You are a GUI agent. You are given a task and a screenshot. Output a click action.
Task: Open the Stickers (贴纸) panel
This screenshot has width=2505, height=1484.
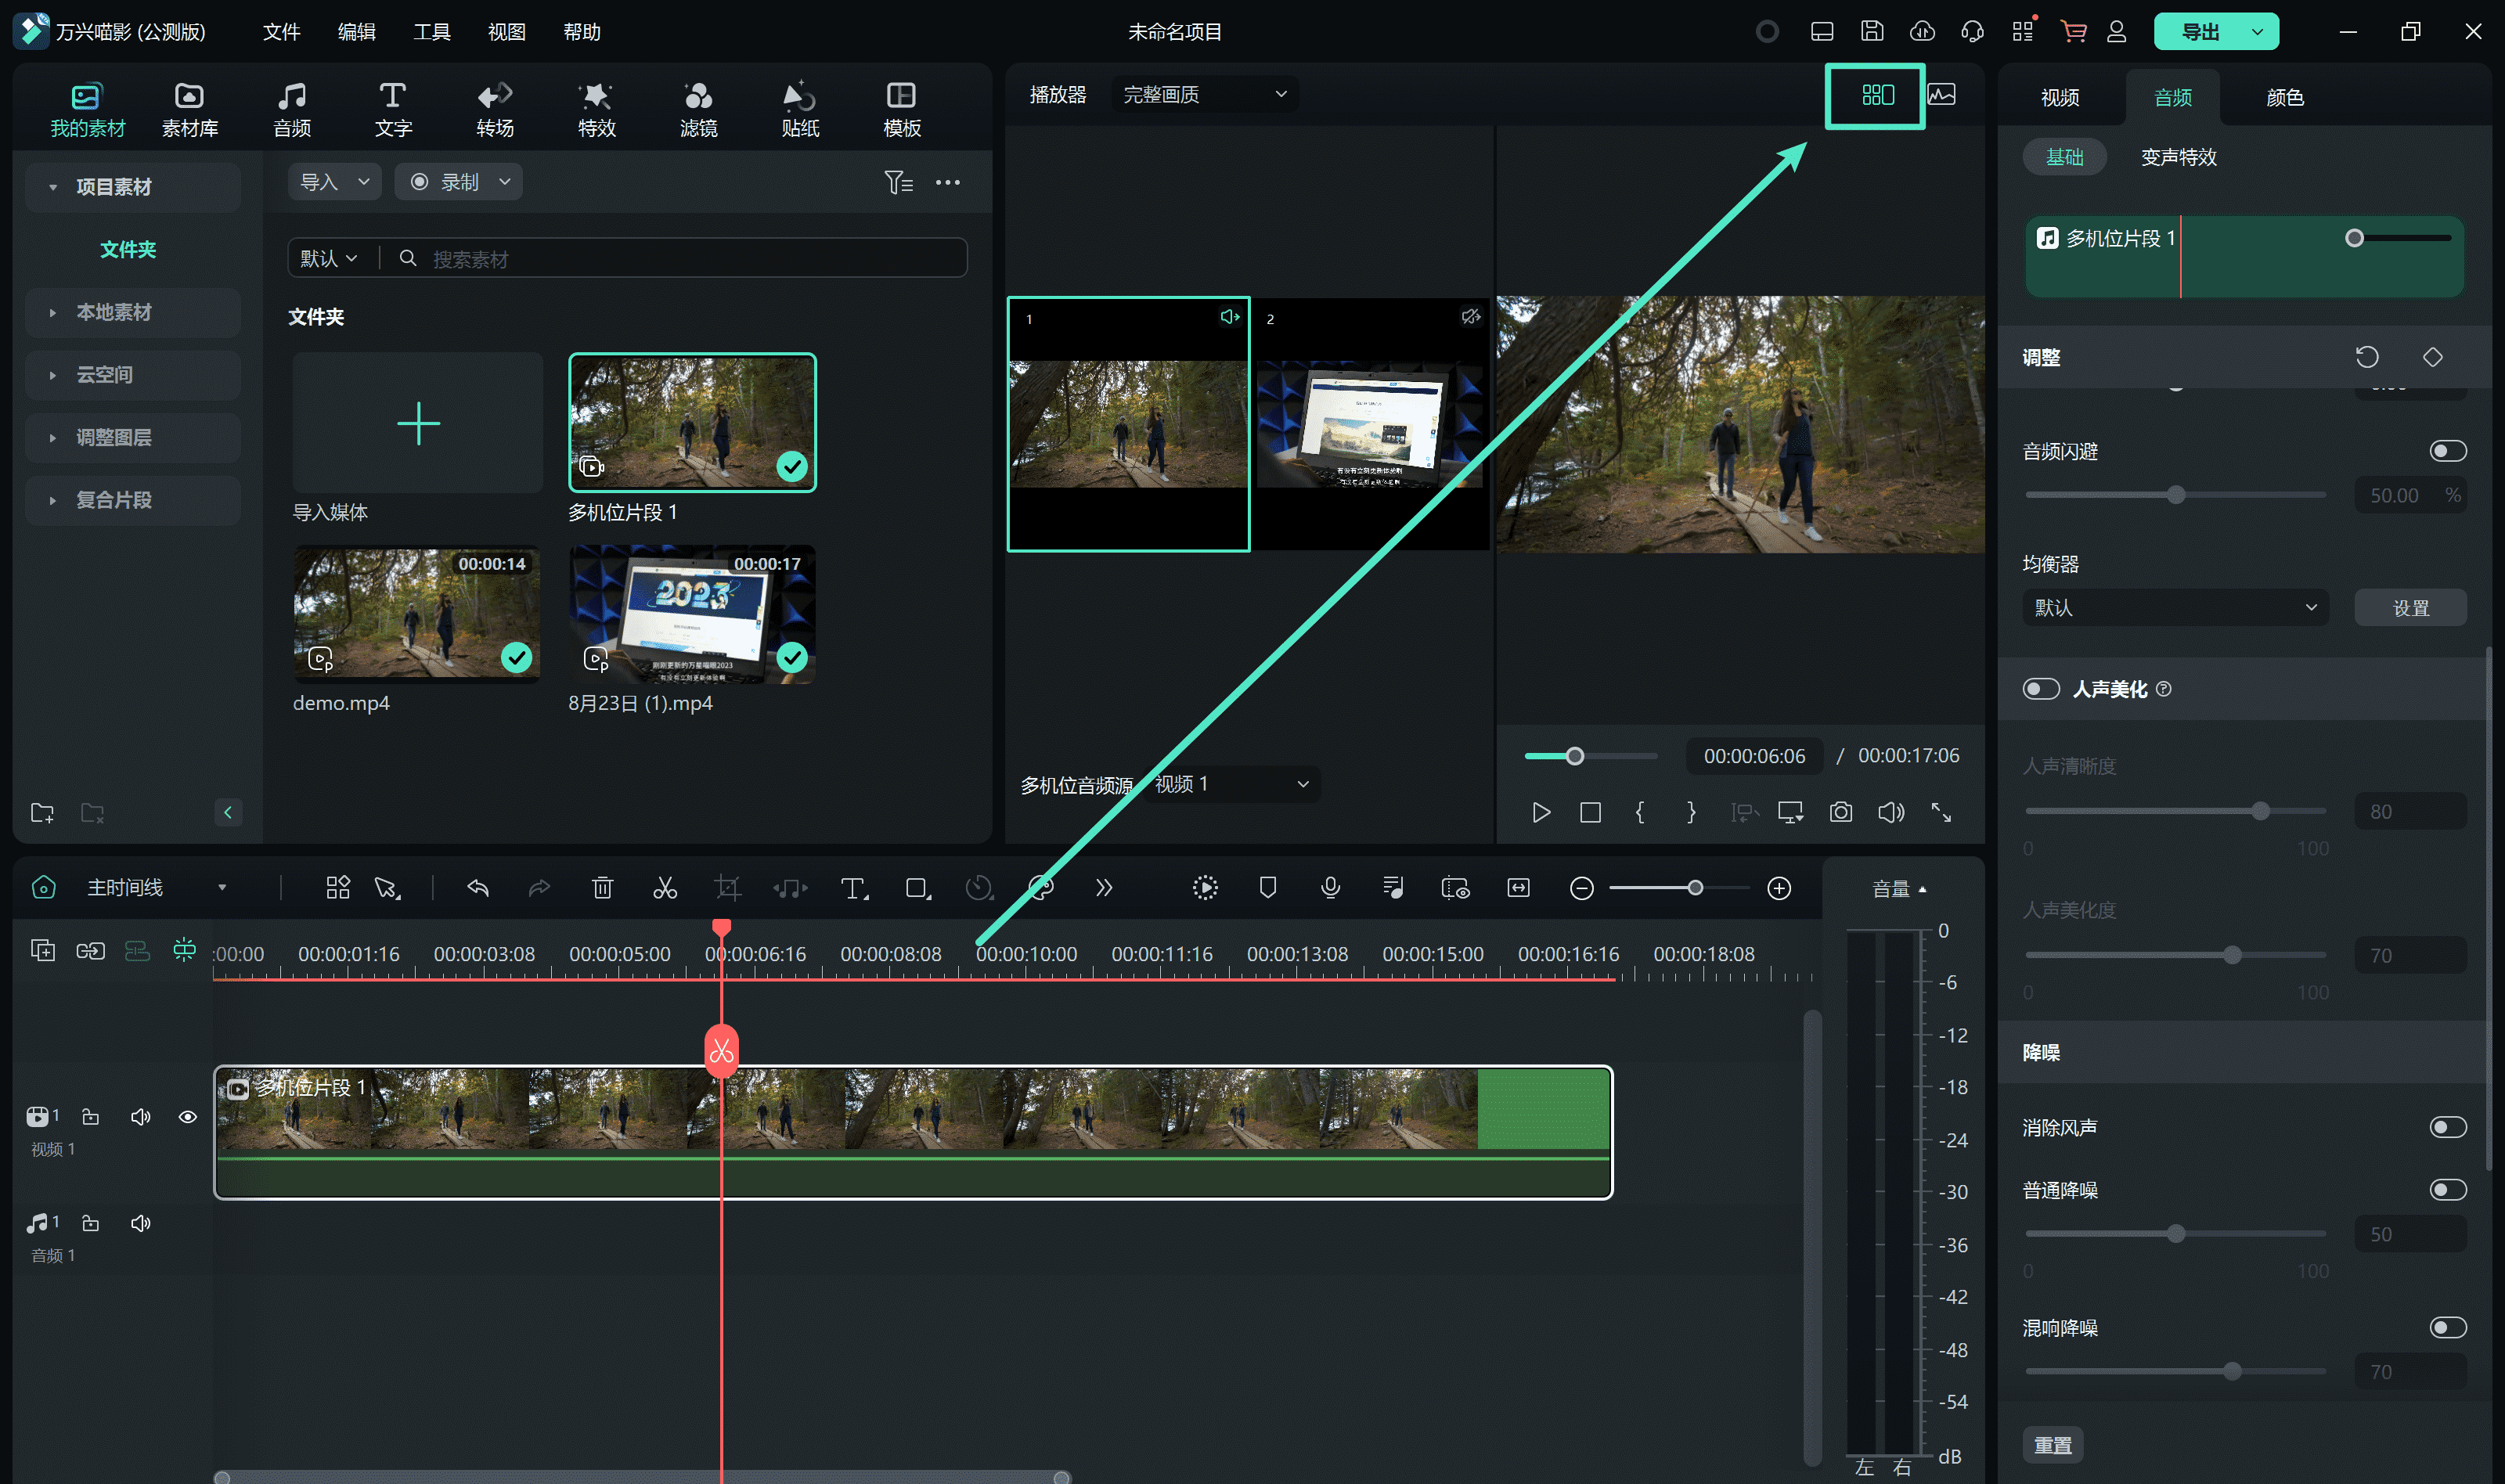800,109
